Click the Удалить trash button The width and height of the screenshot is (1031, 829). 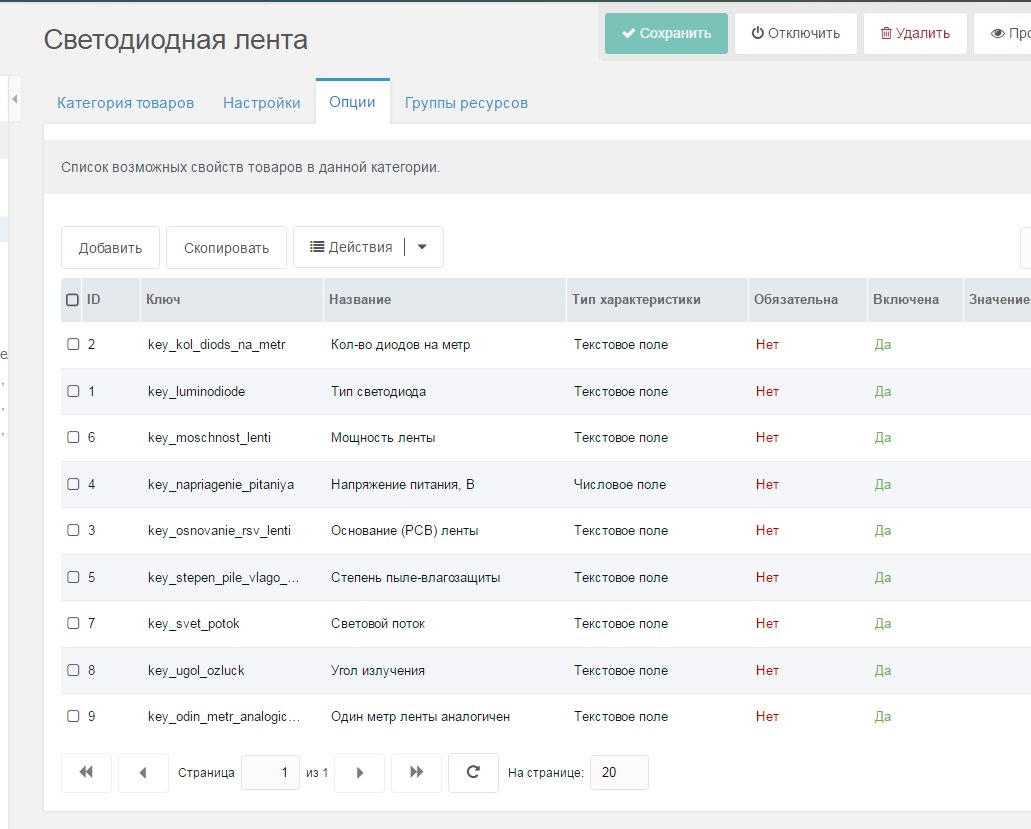point(915,33)
